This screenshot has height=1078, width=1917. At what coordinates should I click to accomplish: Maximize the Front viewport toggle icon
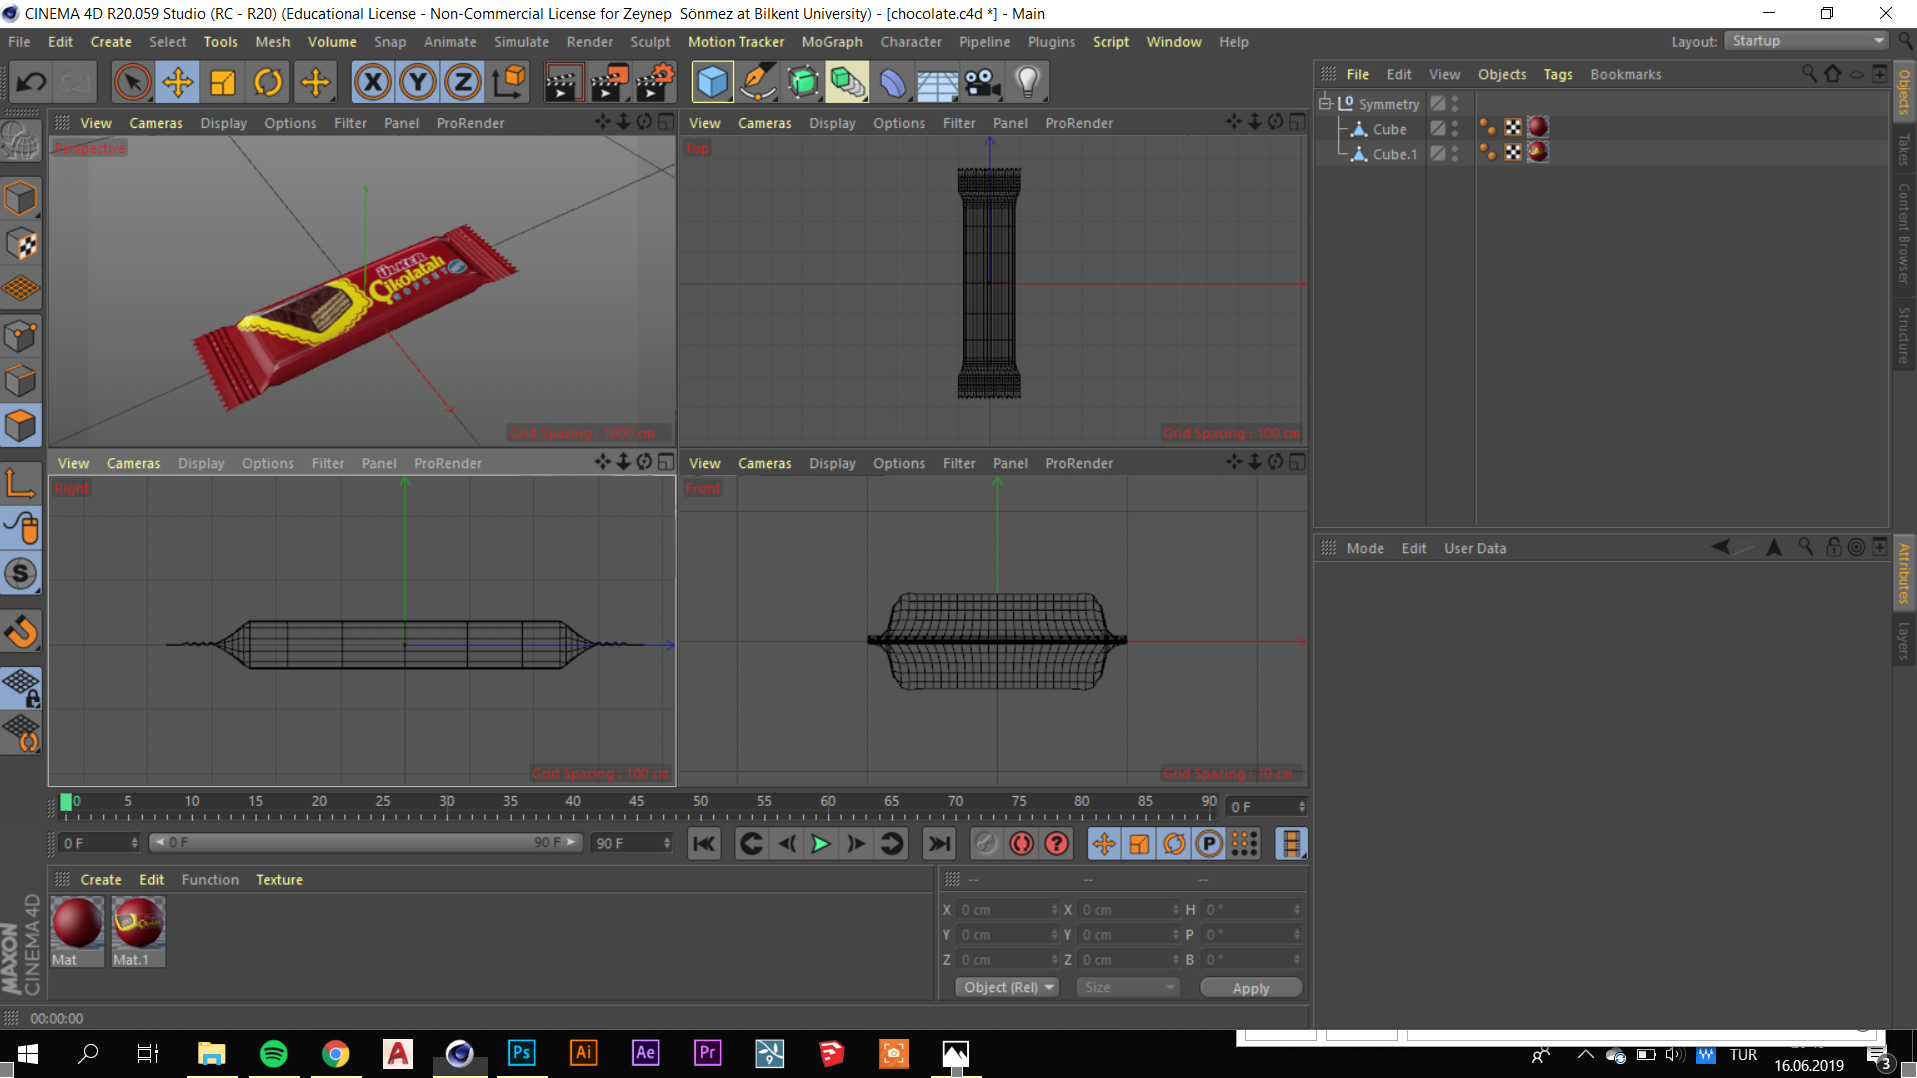(x=1297, y=462)
